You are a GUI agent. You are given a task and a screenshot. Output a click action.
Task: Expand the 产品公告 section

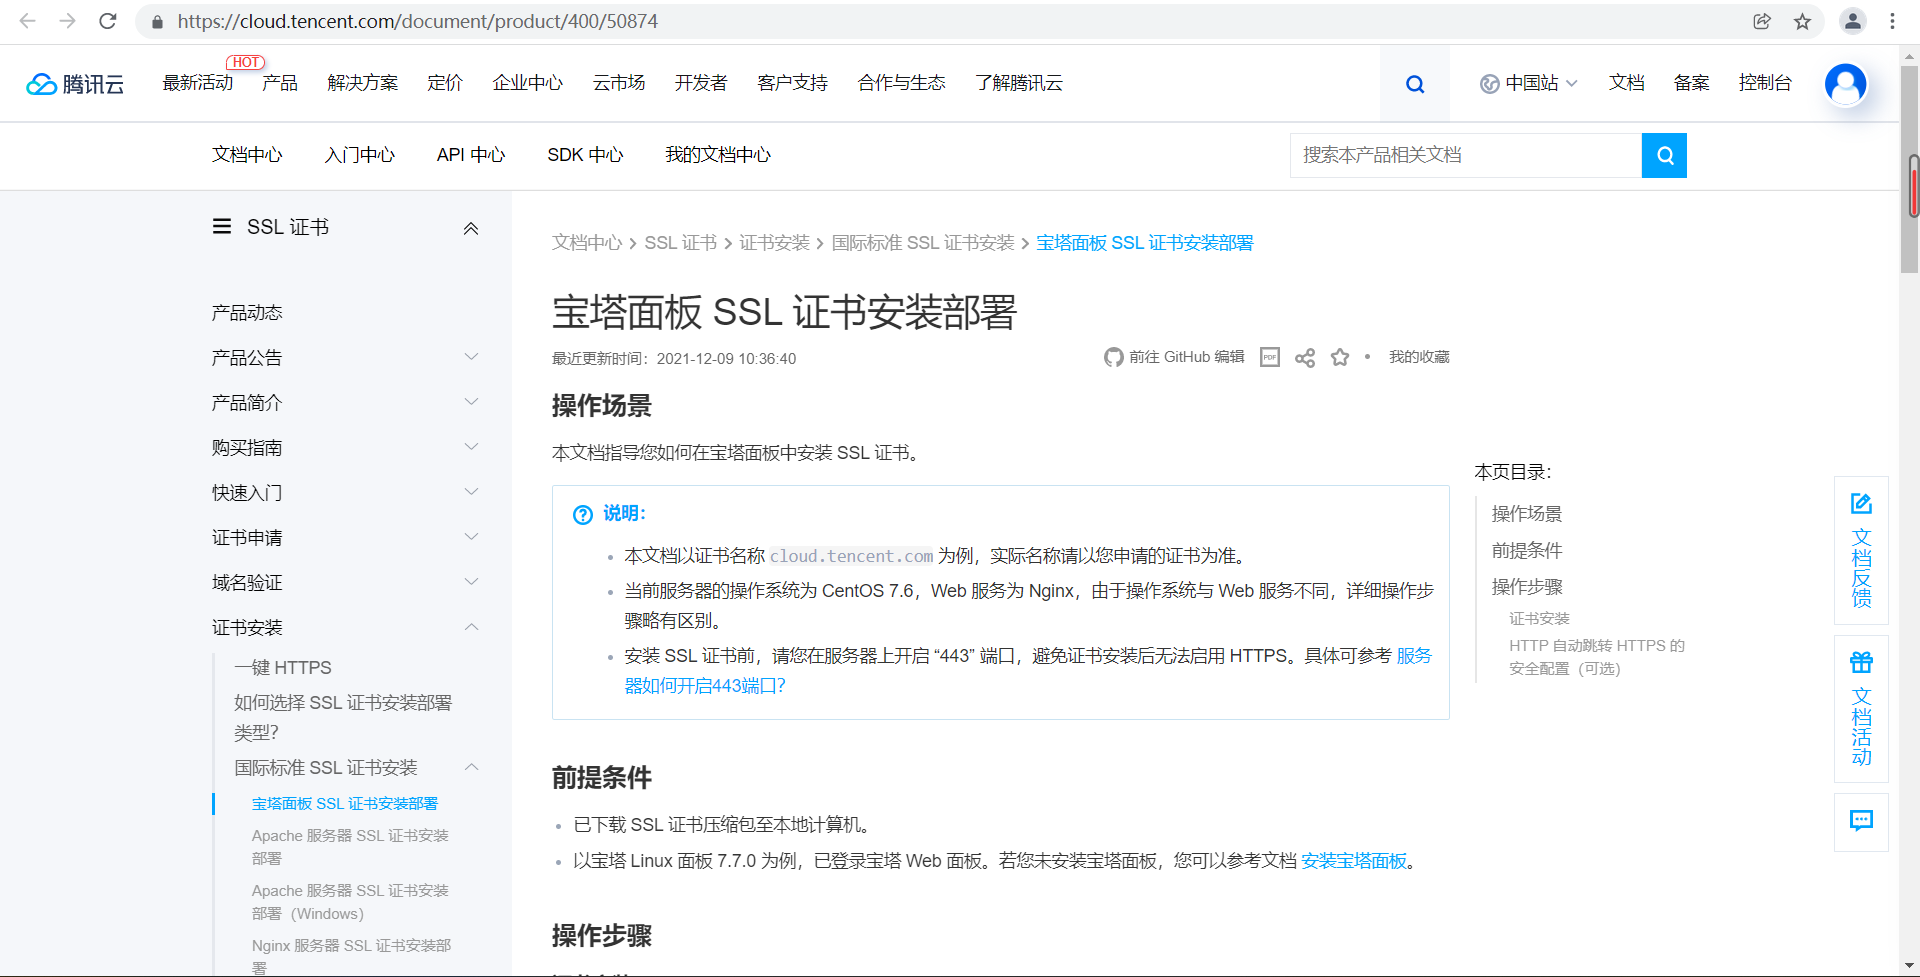[x=472, y=357]
